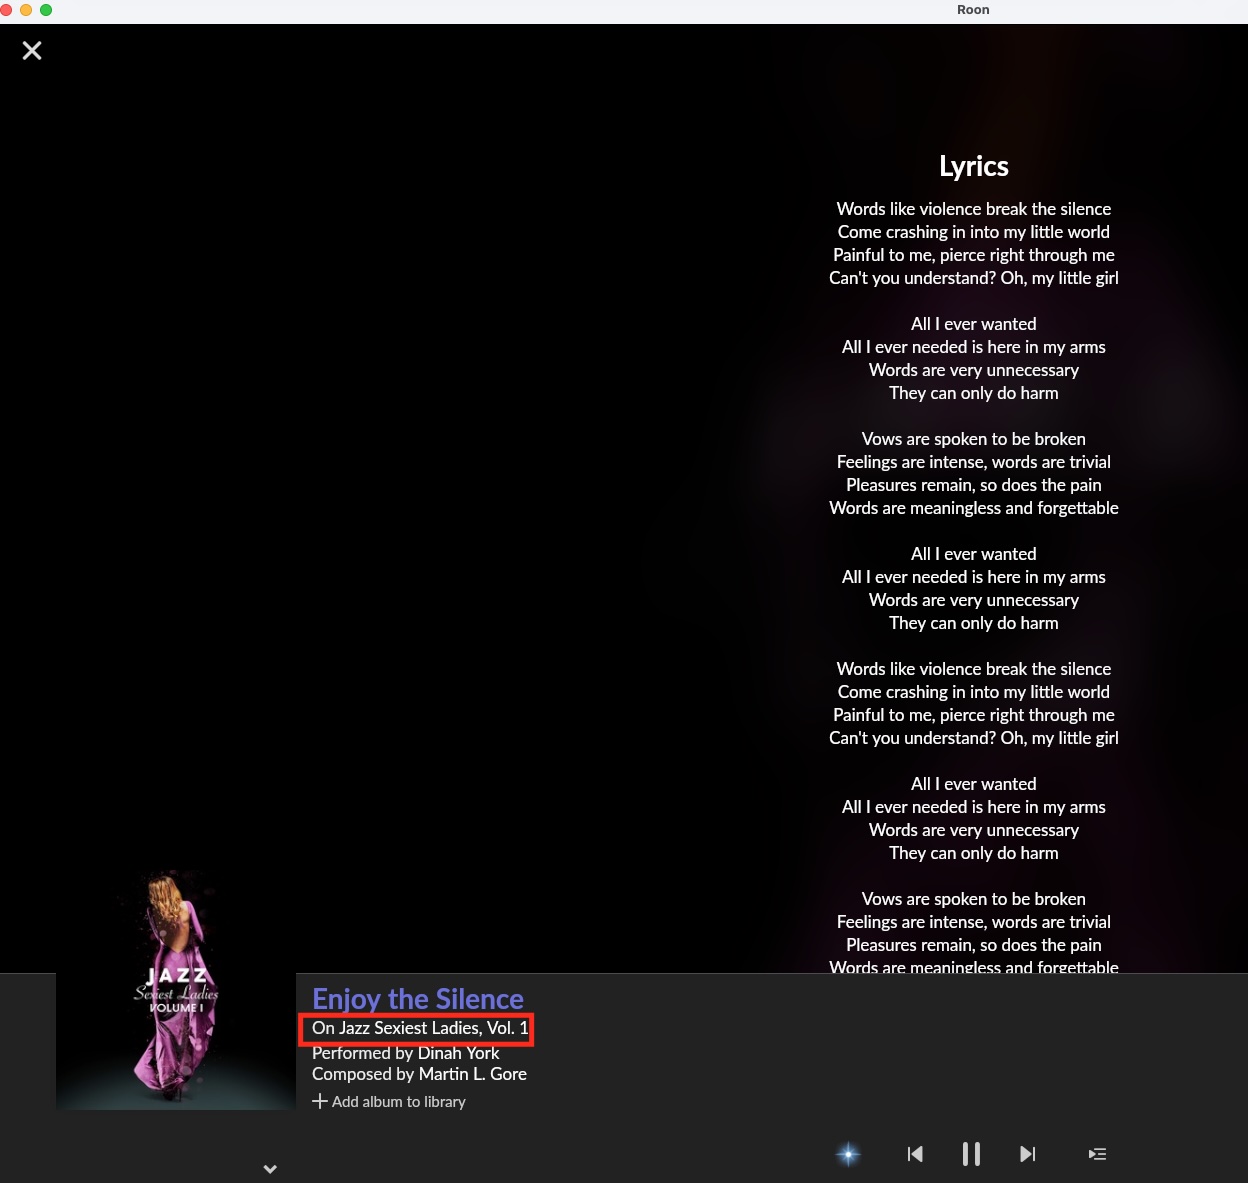The width and height of the screenshot is (1248, 1183).
Task: Close the Roon window with red button
Action: pyautogui.click(x=6, y=10)
